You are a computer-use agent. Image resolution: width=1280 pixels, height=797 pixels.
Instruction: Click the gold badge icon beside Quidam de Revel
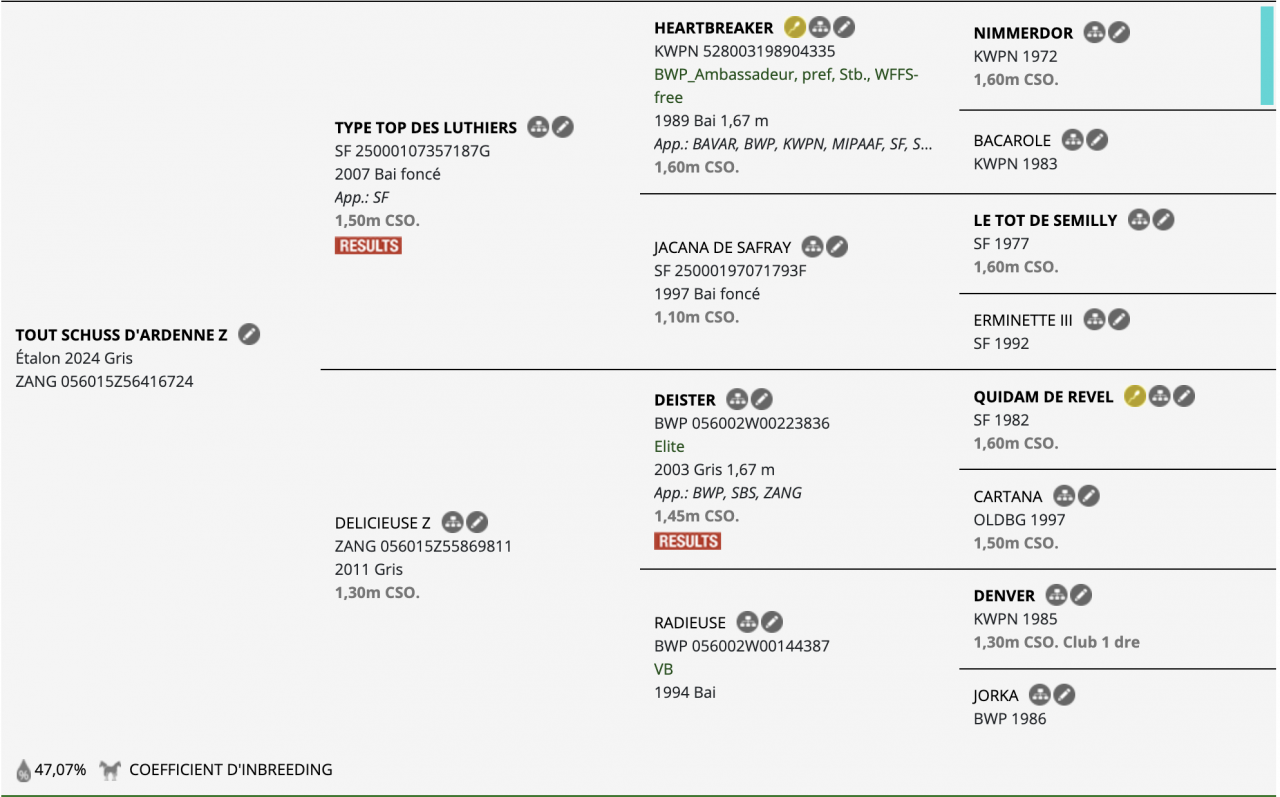1134,396
